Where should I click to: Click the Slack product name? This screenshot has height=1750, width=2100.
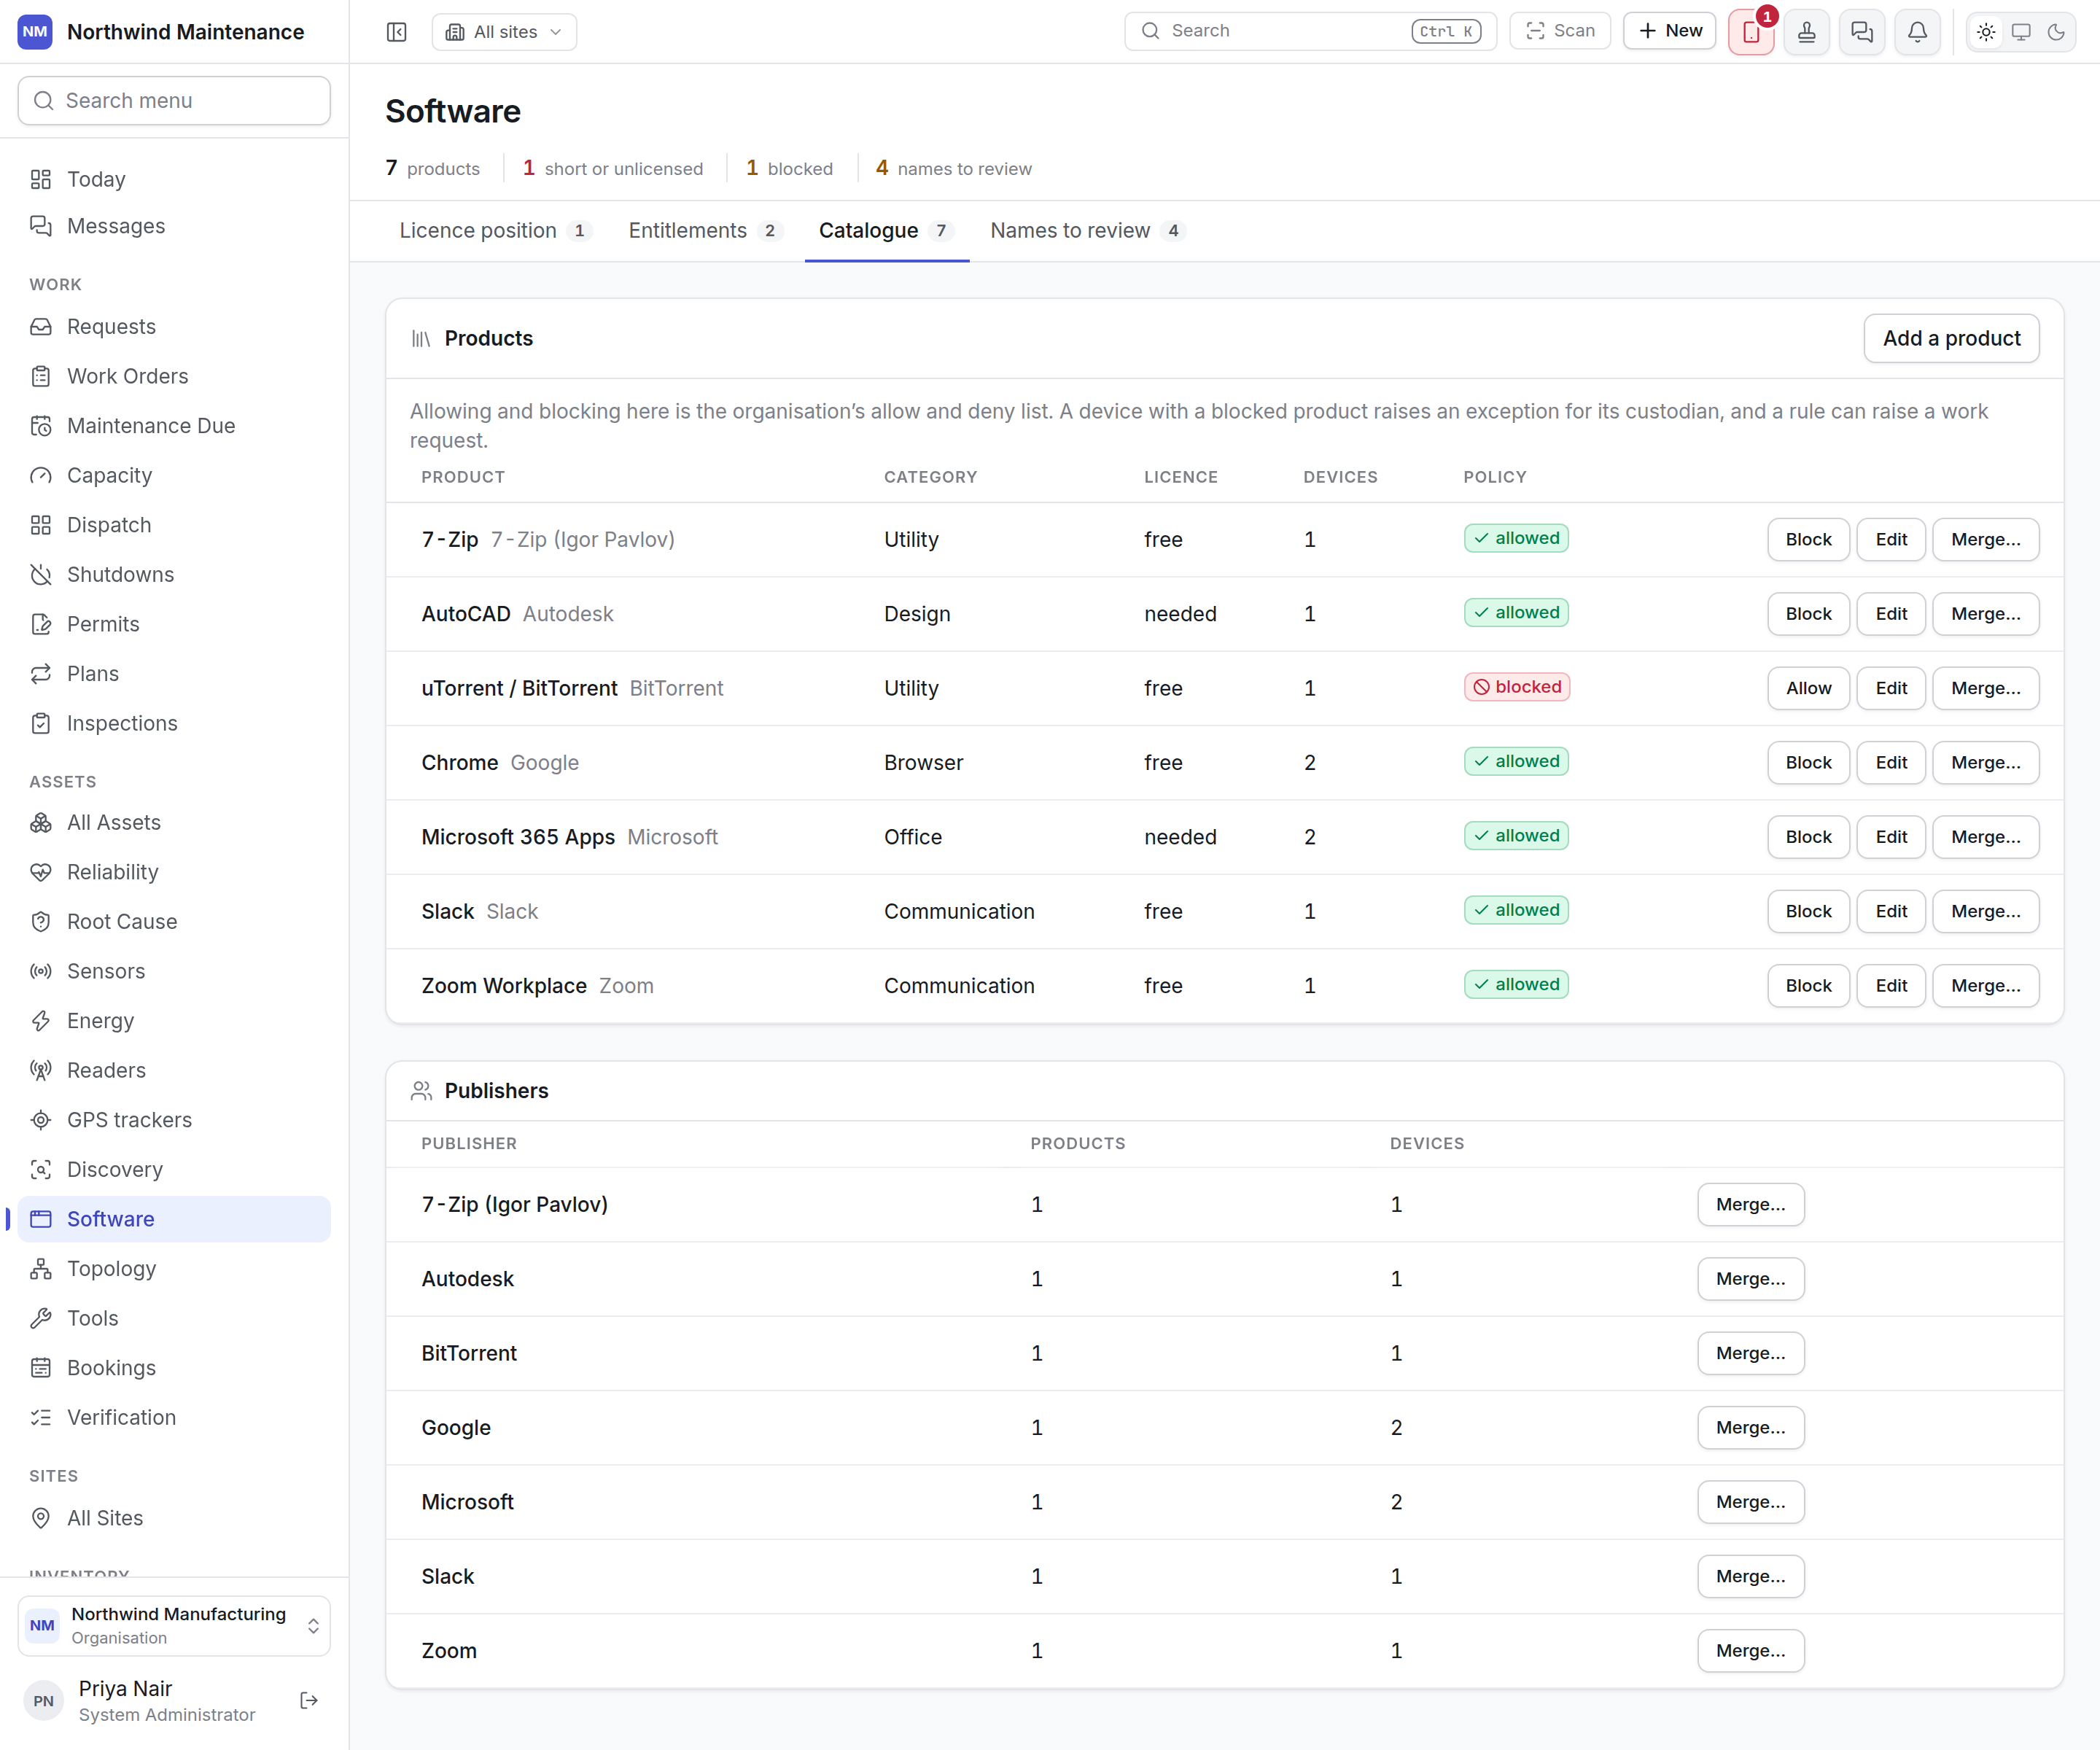tap(447, 911)
